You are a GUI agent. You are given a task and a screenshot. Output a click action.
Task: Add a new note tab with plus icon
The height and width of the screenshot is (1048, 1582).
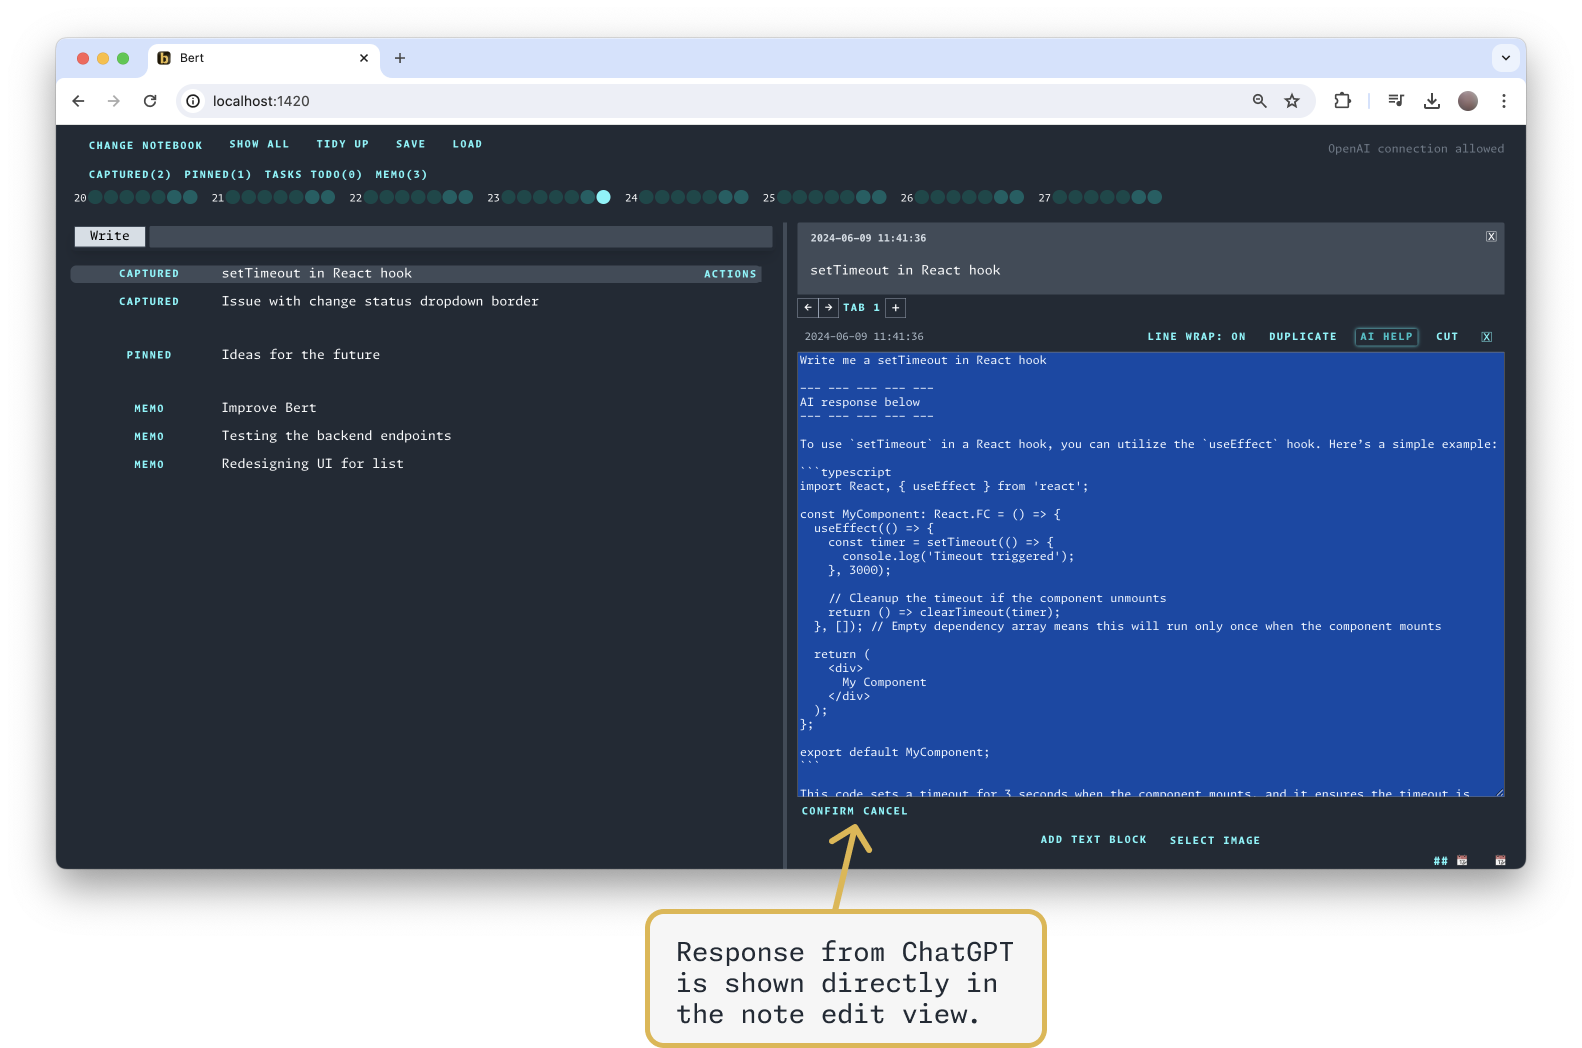coord(896,308)
